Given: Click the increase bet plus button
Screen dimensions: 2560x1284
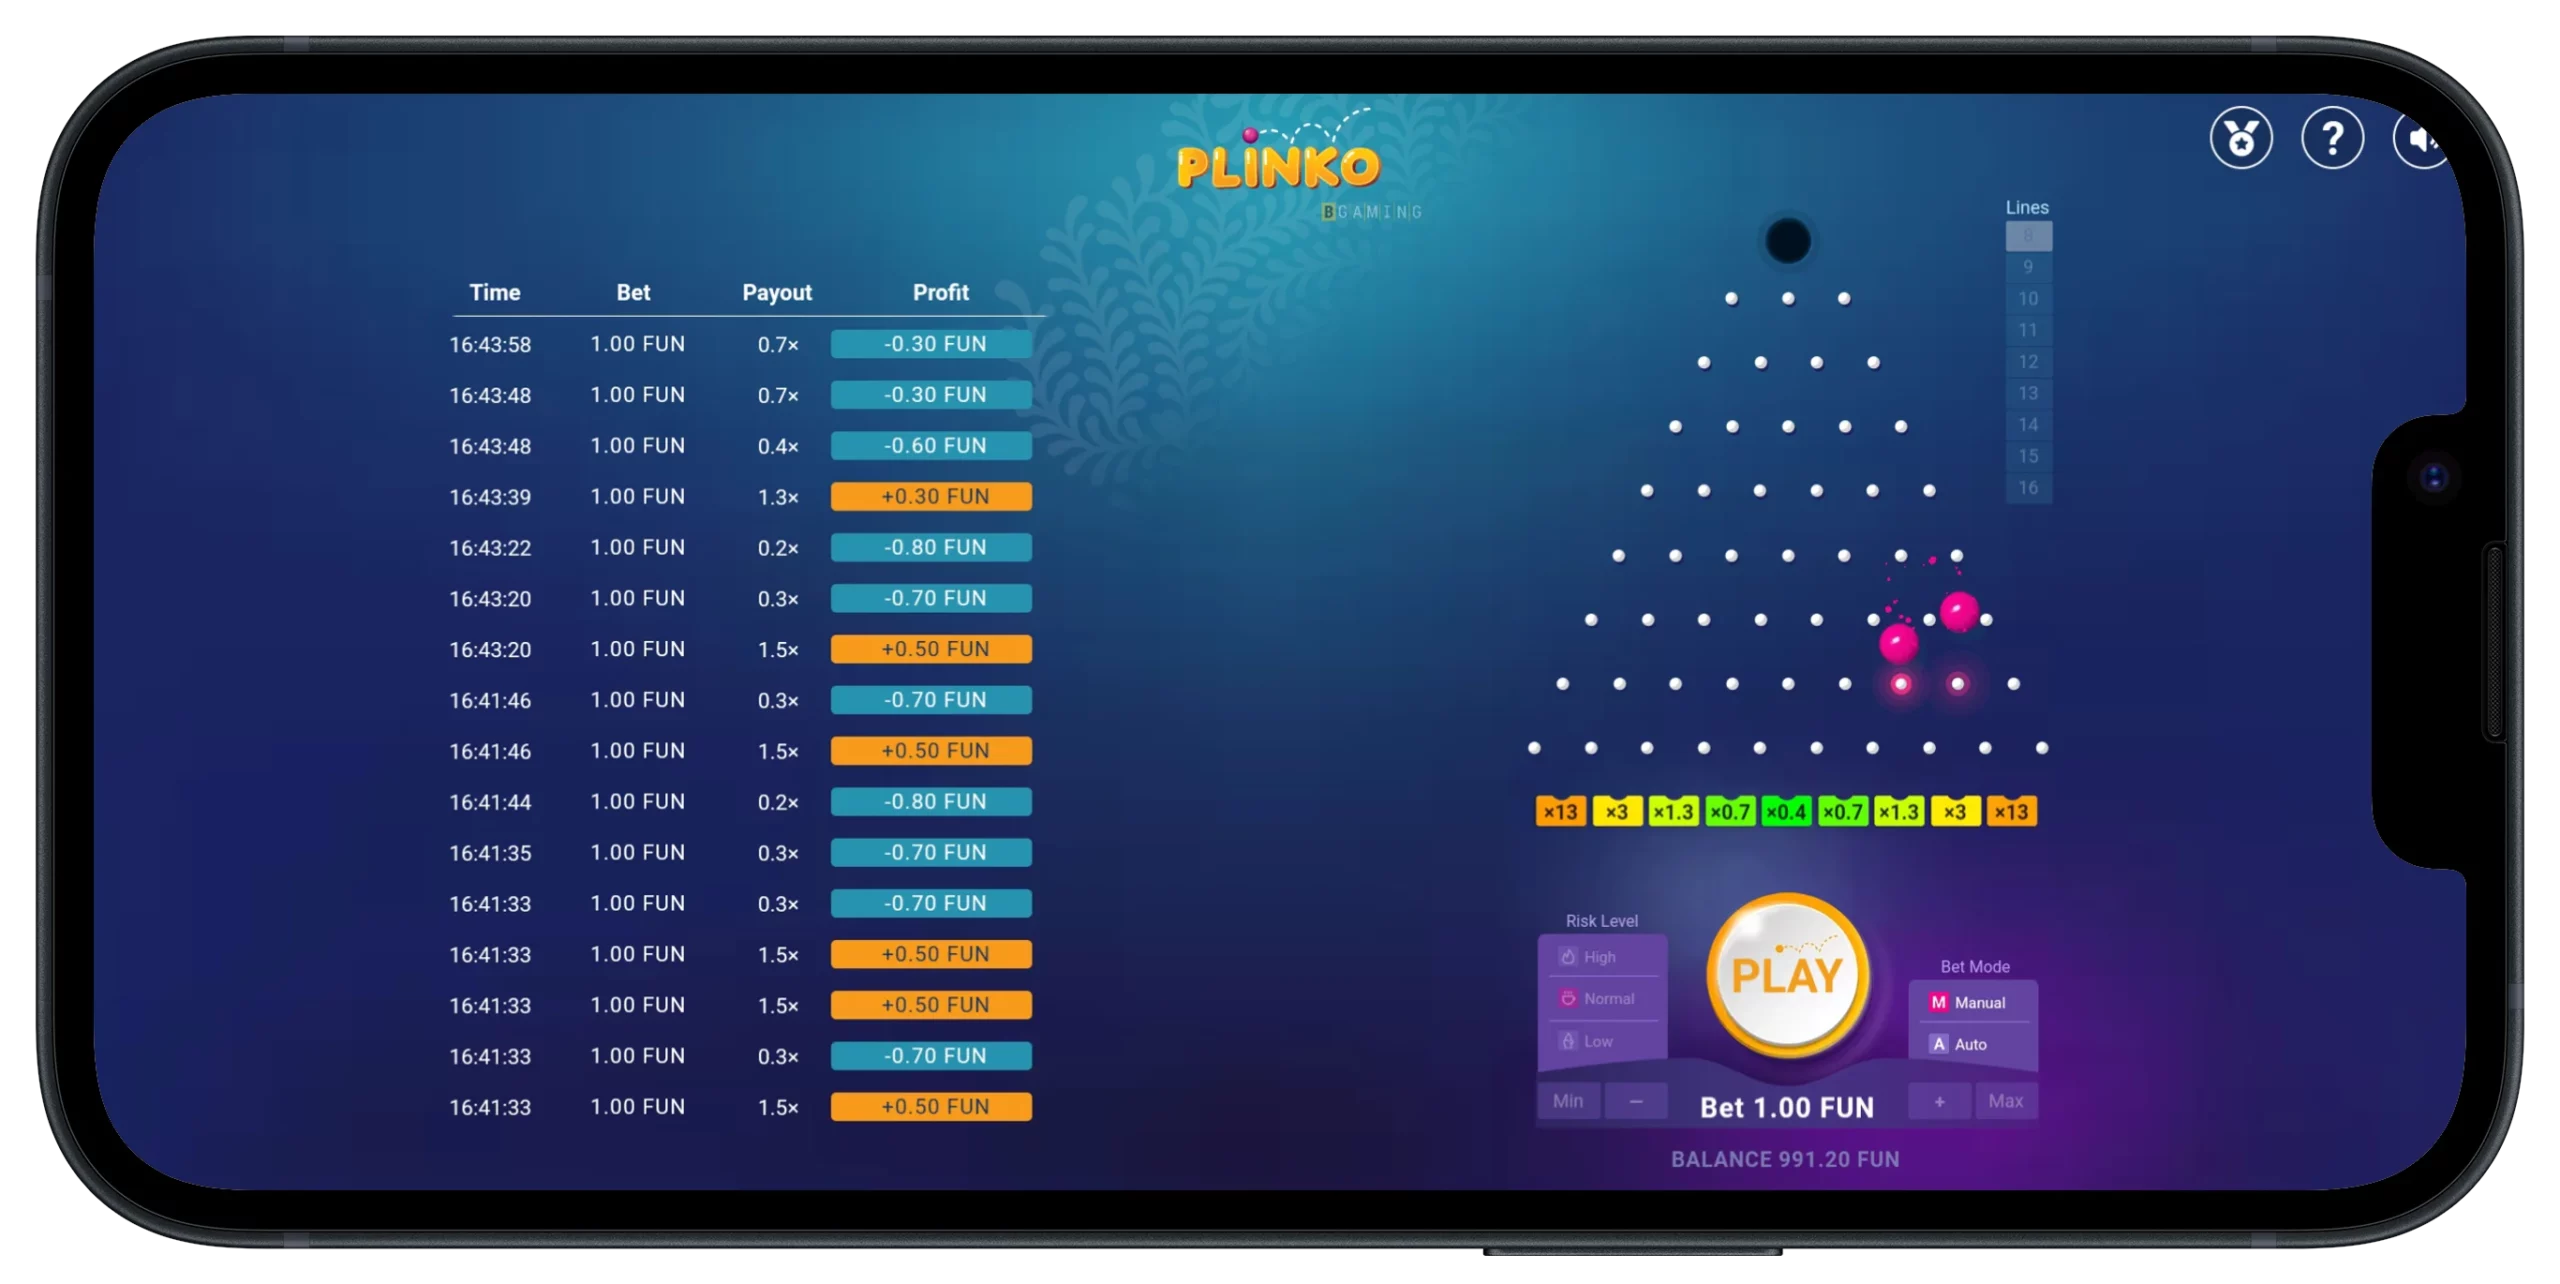Looking at the screenshot, I should coord(1946,1099).
